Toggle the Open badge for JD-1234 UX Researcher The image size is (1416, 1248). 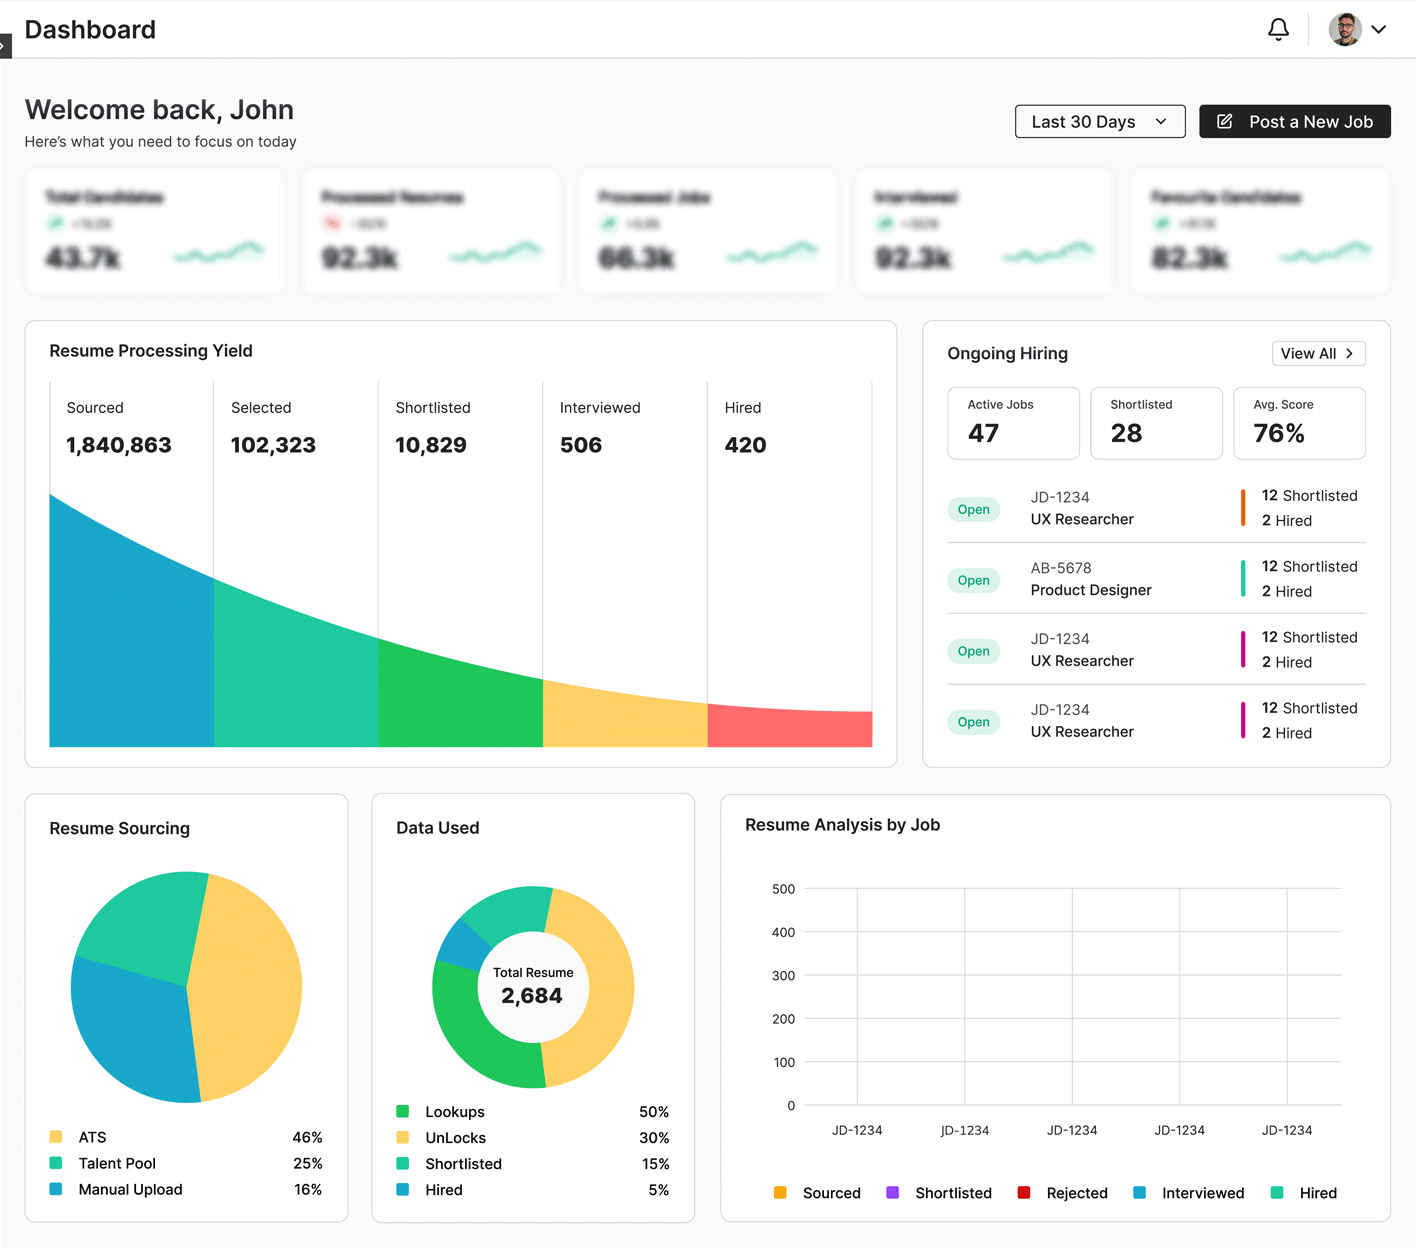coord(973,509)
